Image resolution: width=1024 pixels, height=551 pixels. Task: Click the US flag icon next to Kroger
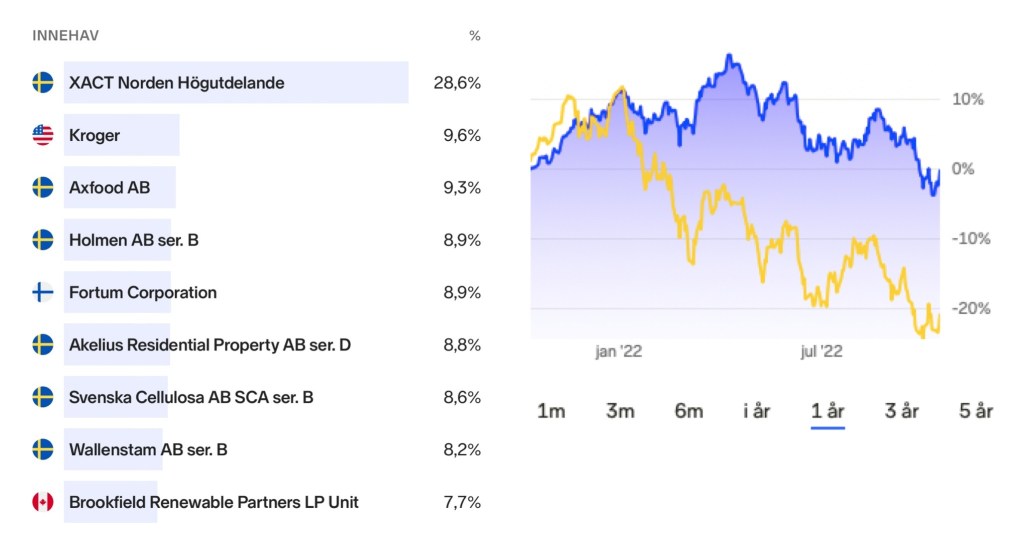pyautogui.click(x=43, y=135)
